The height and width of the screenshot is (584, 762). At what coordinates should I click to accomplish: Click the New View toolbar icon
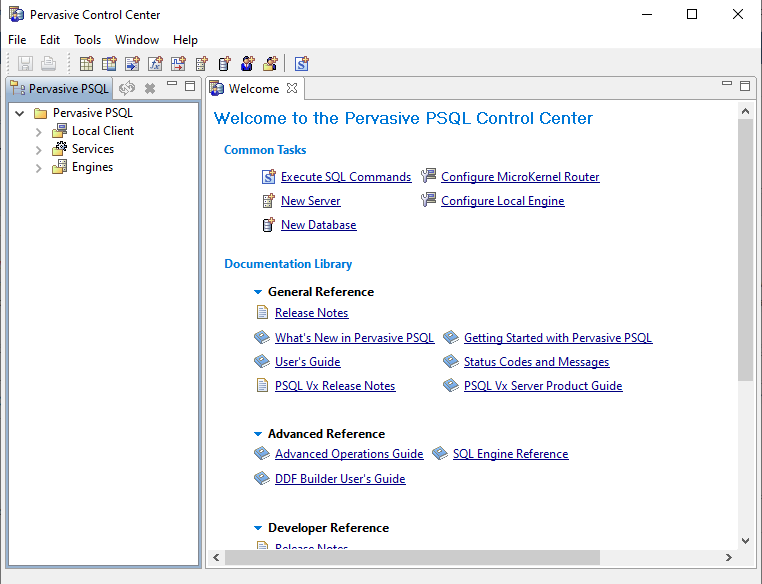tap(109, 64)
